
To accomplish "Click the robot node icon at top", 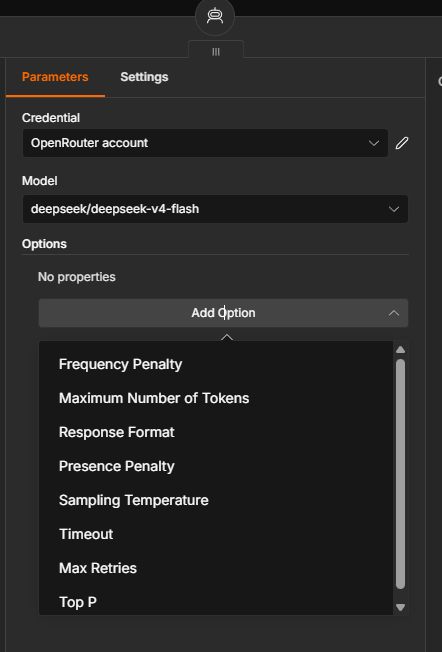I will pyautogui.click(x=215, y=16).
